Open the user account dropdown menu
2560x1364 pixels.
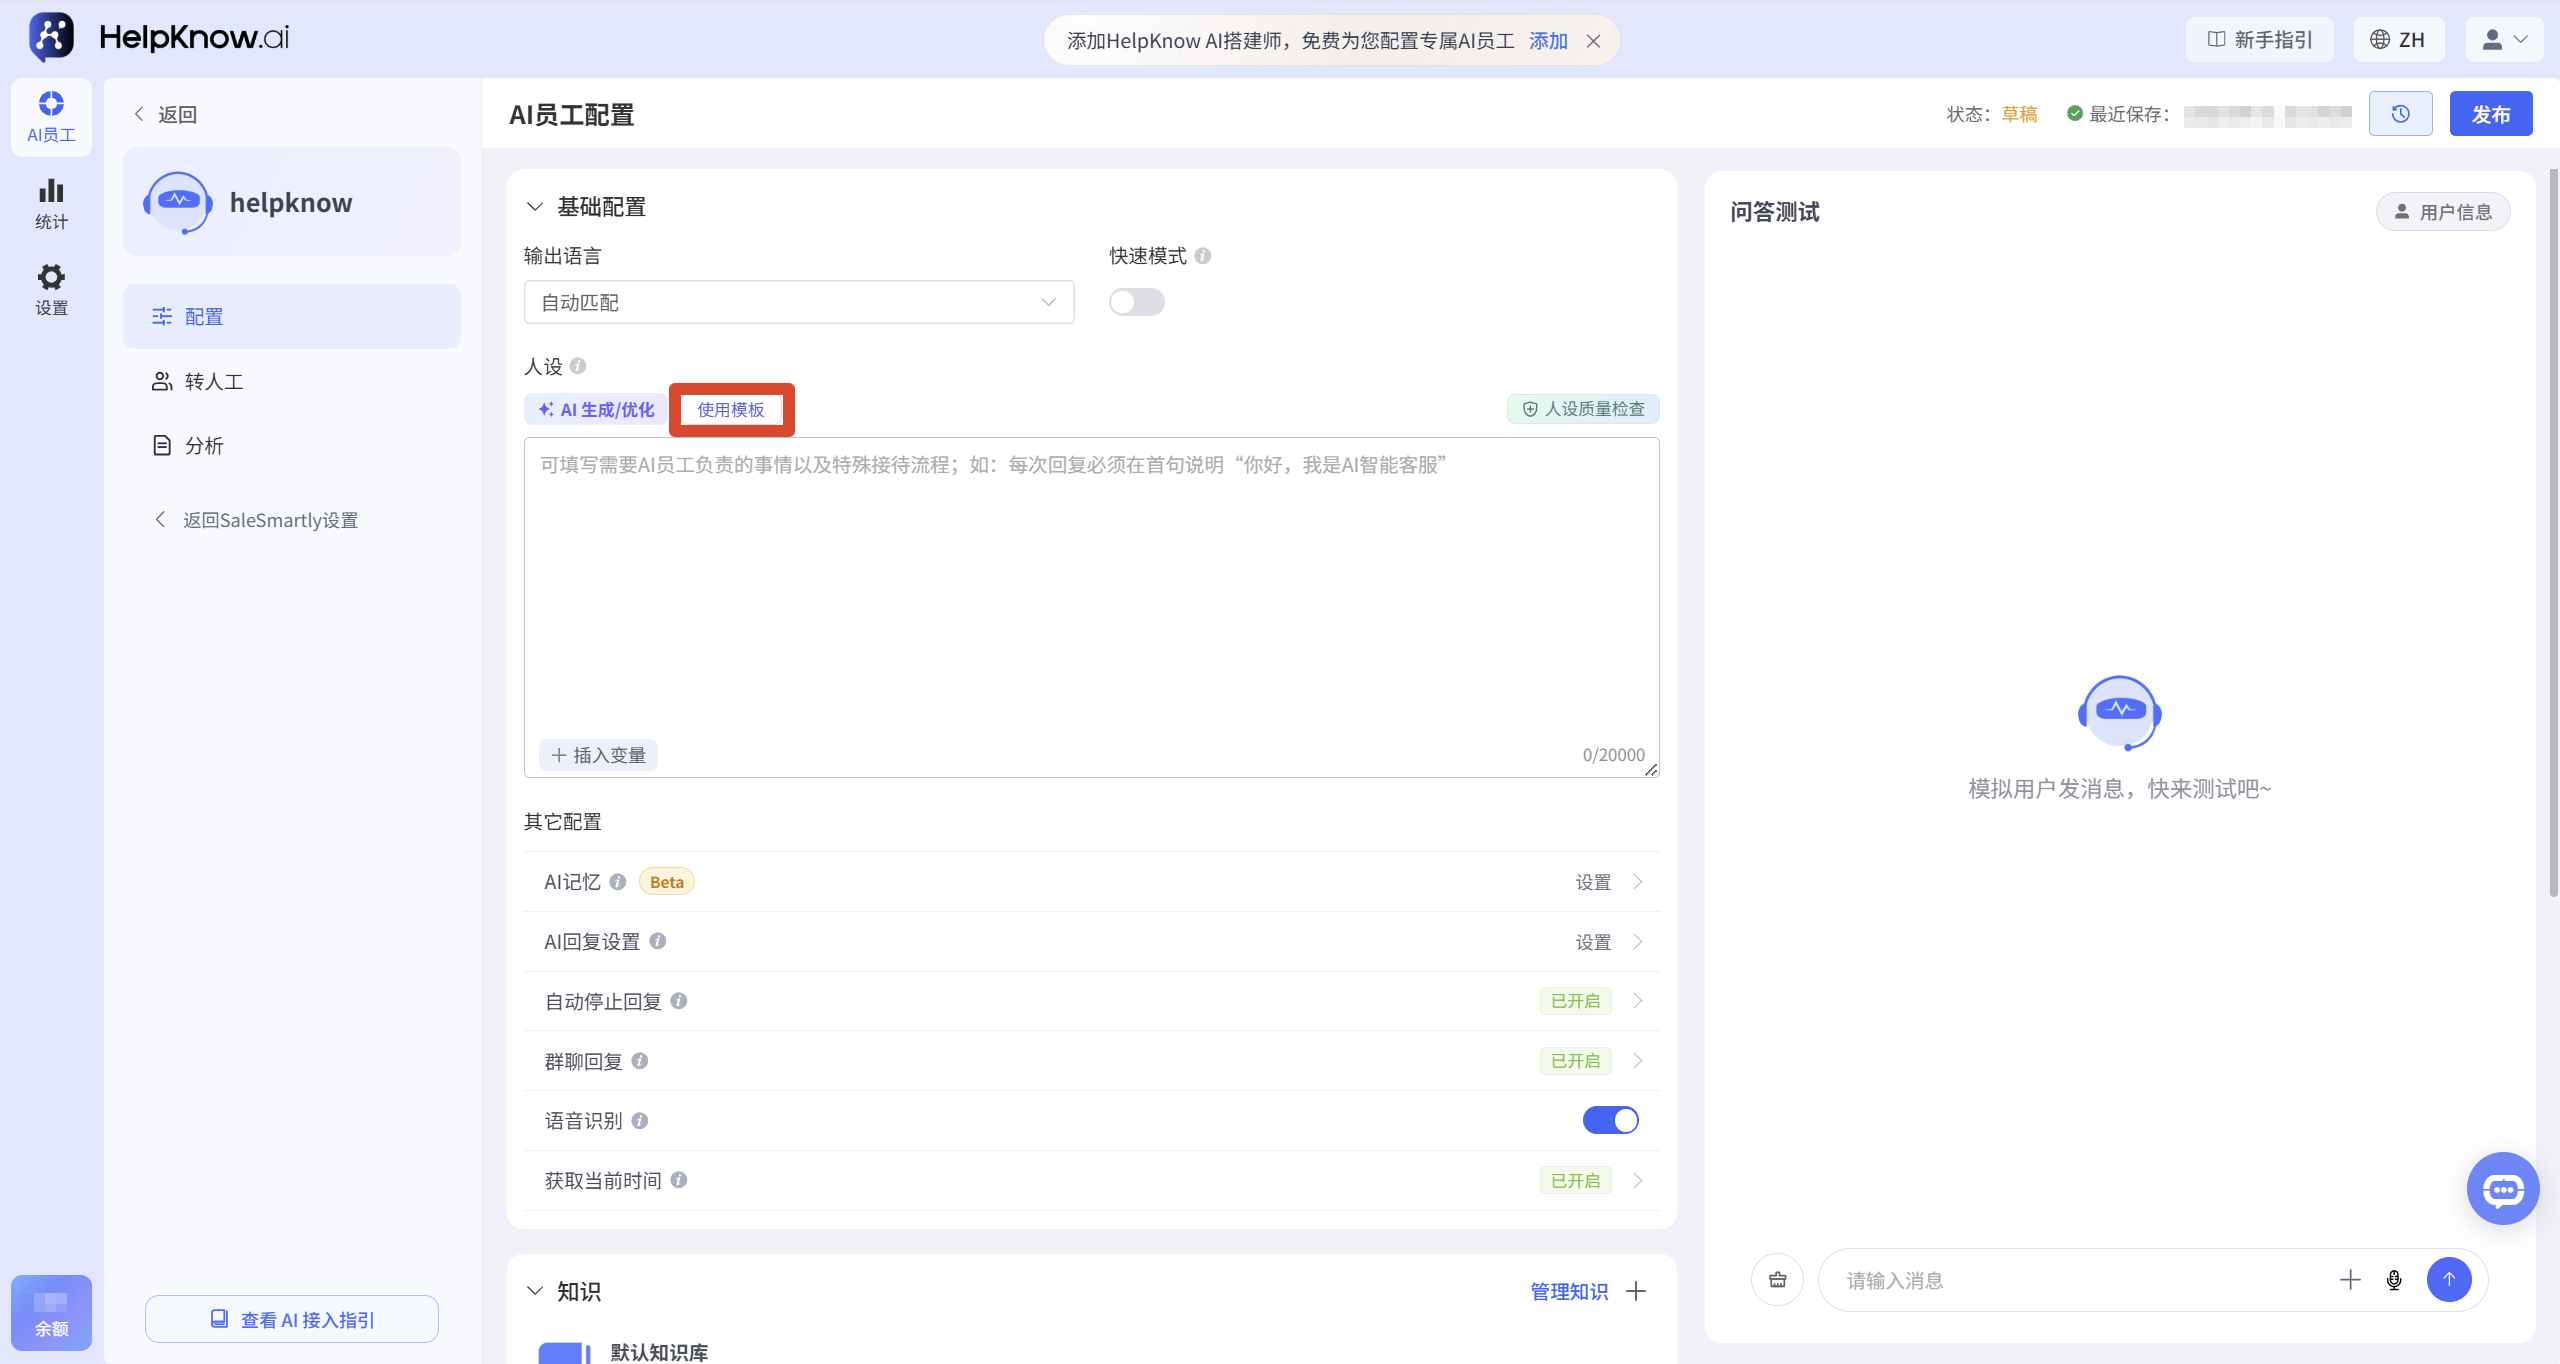(2503, 40)
